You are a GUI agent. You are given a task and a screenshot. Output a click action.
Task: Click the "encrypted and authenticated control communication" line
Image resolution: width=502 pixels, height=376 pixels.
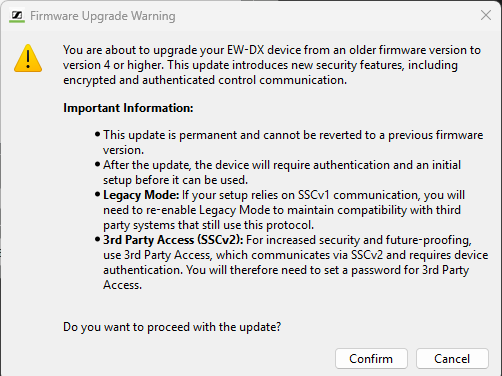[205, 80]
